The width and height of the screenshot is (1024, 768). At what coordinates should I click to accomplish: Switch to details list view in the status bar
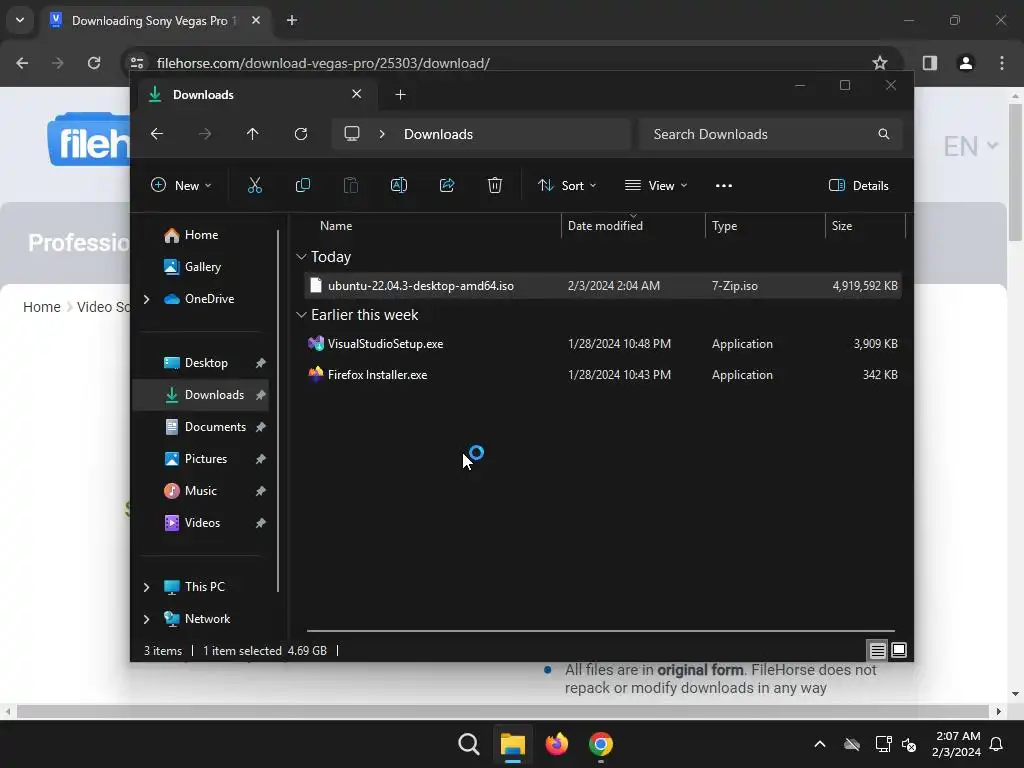tap(877, 650)
